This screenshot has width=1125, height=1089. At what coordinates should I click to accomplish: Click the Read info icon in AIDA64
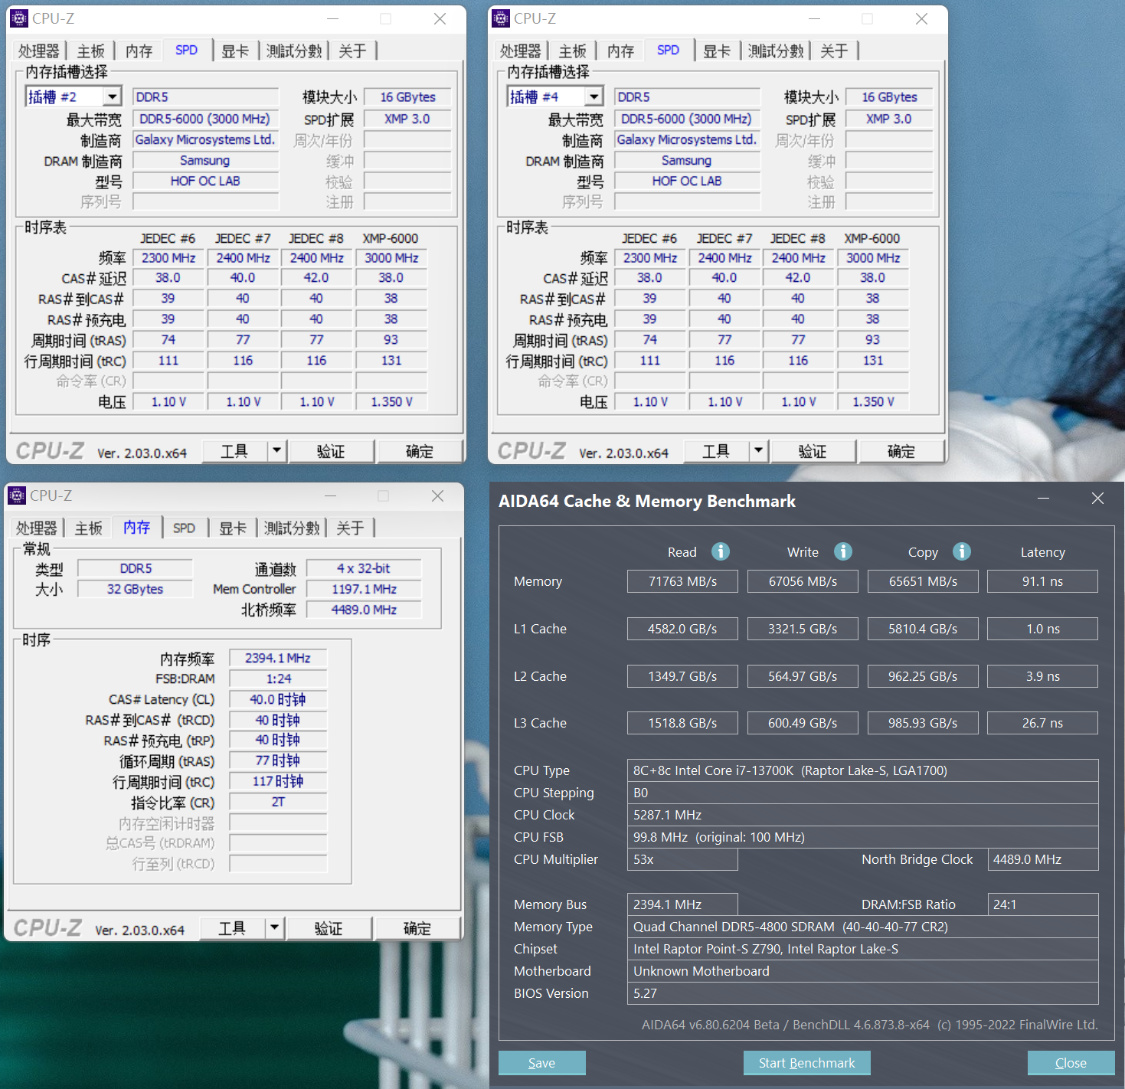(x=720, y=551)
